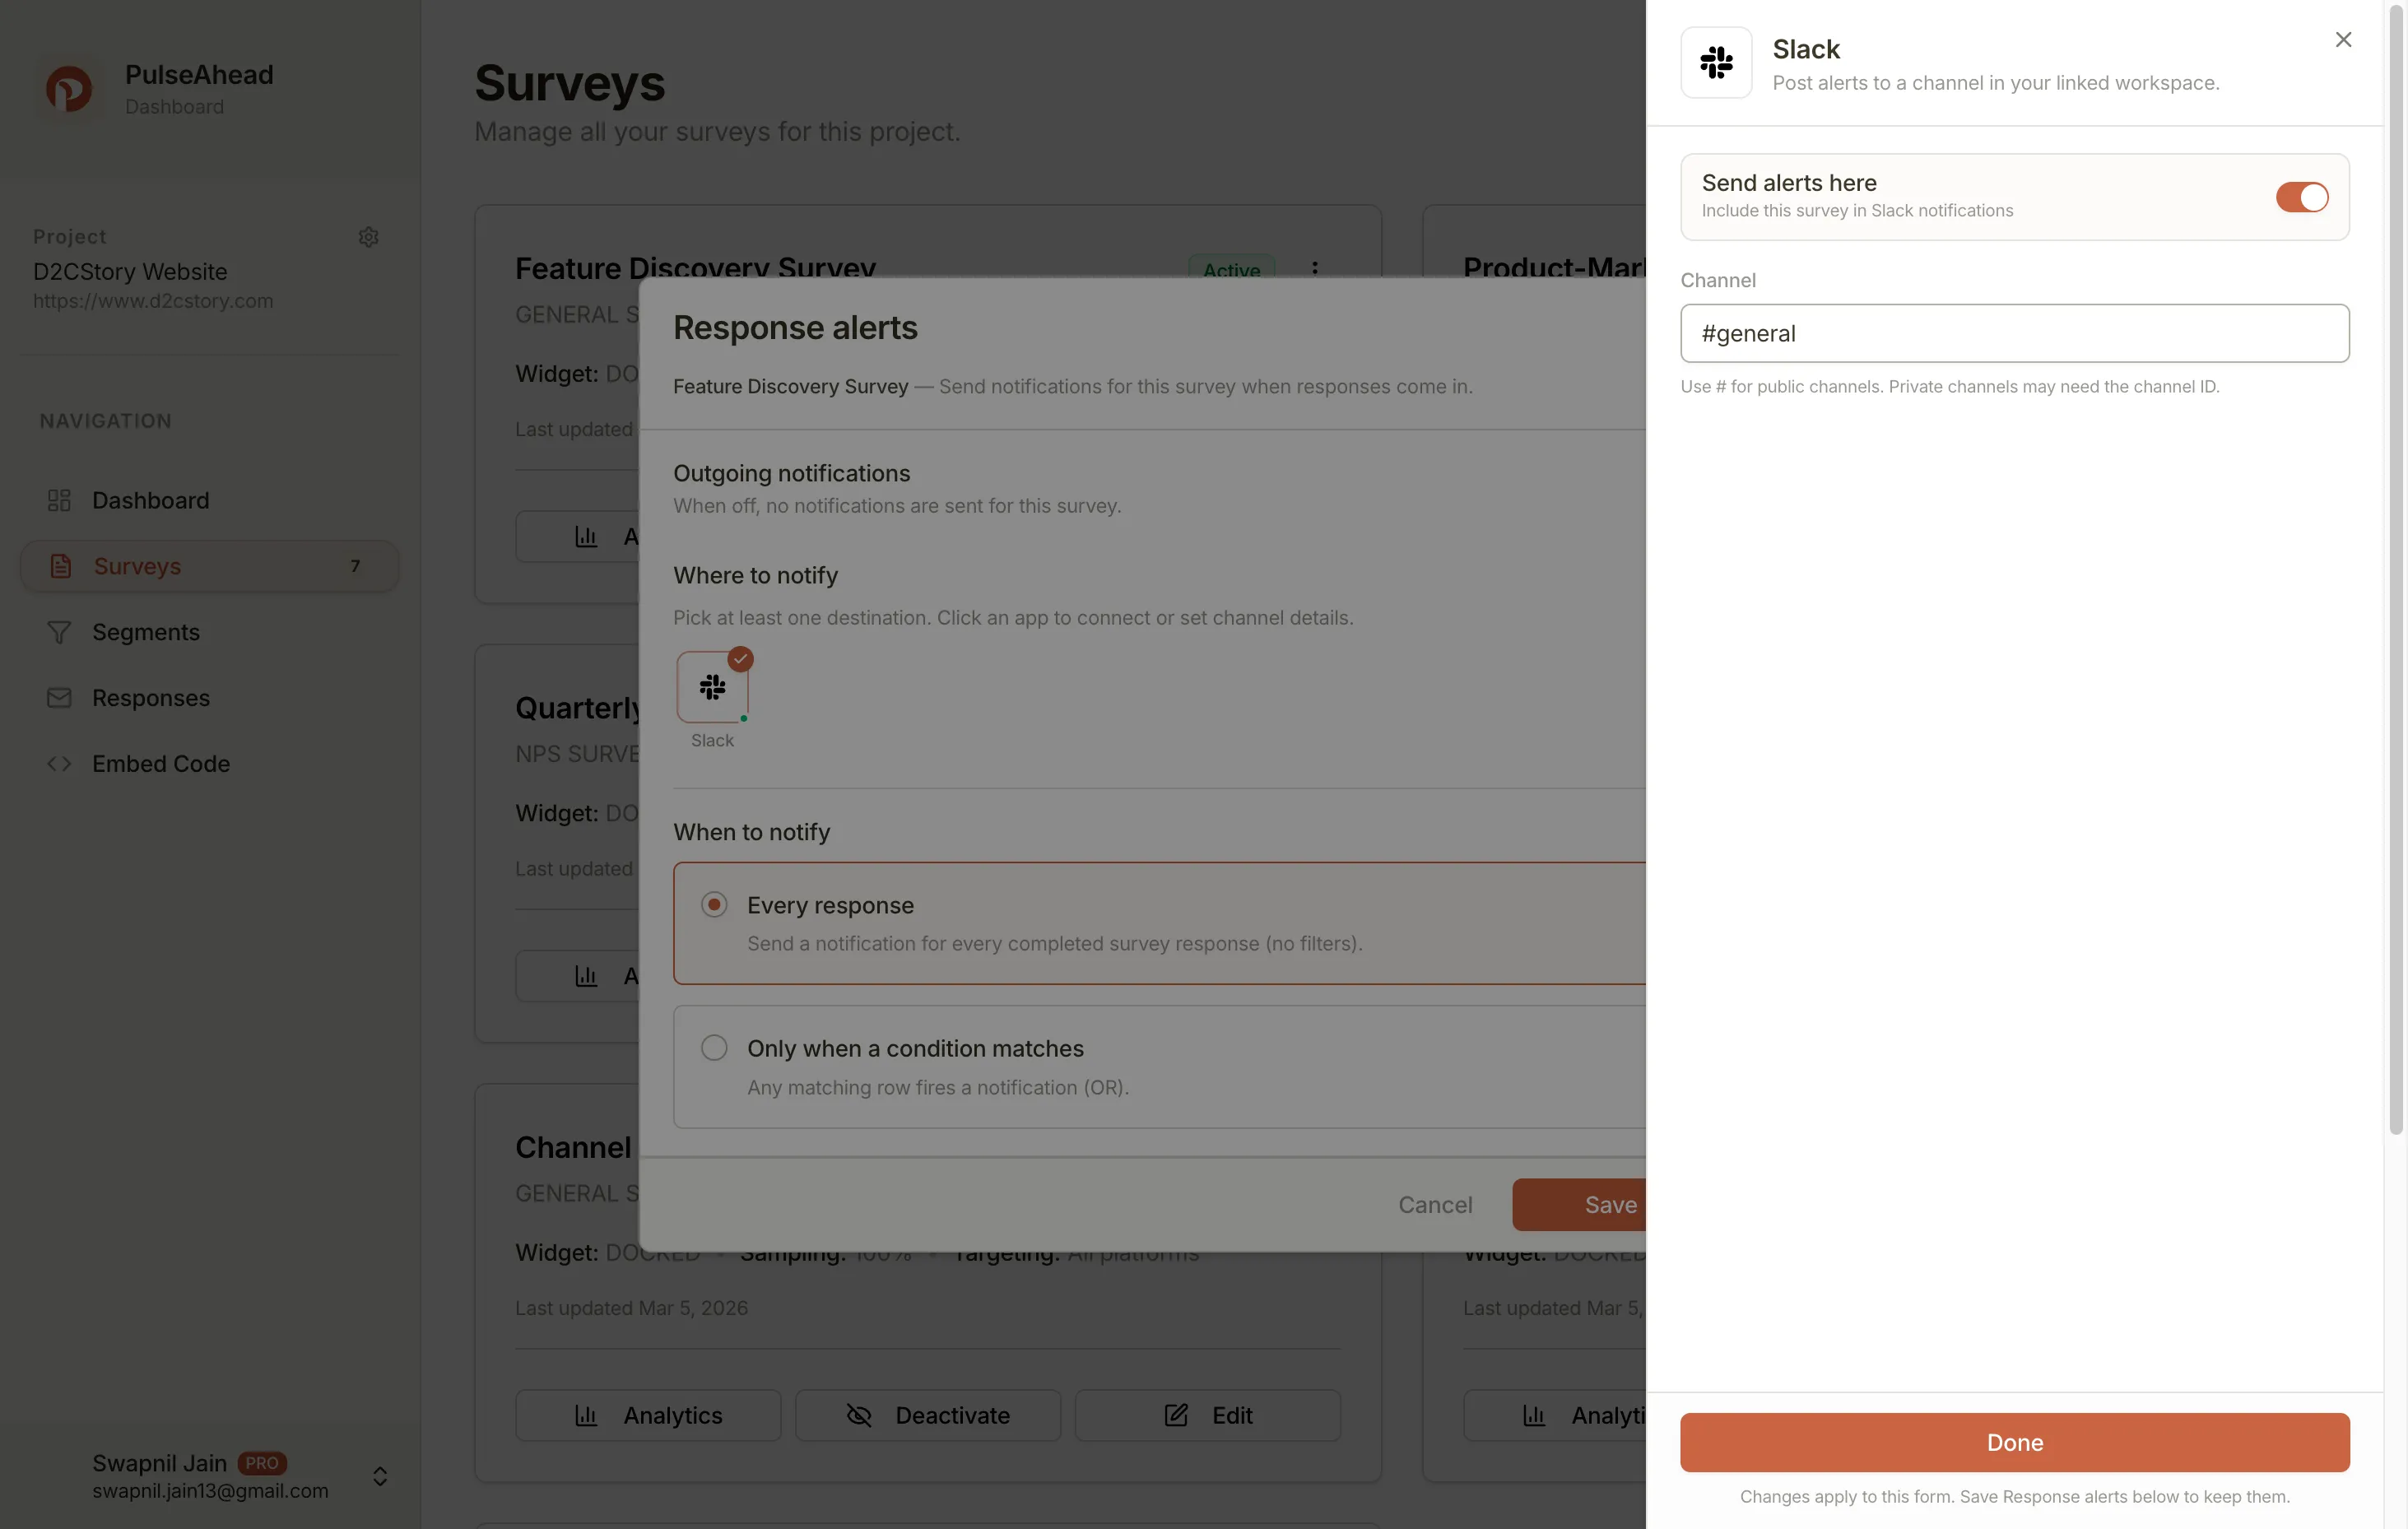This screenshot has height=1529, width=2408.
Task: Click the Segments funnel icon
Action: pyautogui.click(x=60, y=632)
